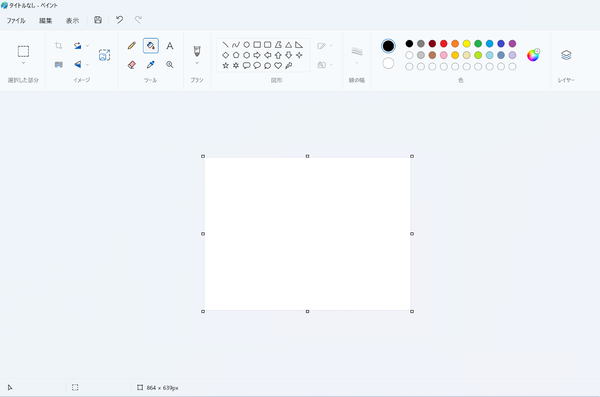Select the down arrow shape
Viewport: 600px width, 397px height.
pyautogui.click(x=289, y=55)
